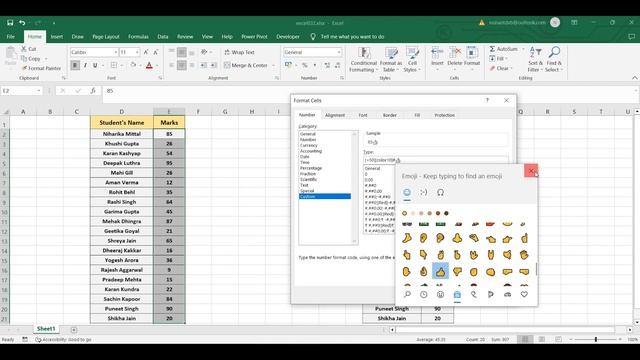
Task: Click Undo arrow in title bar
Action: [x=22, y=23]
